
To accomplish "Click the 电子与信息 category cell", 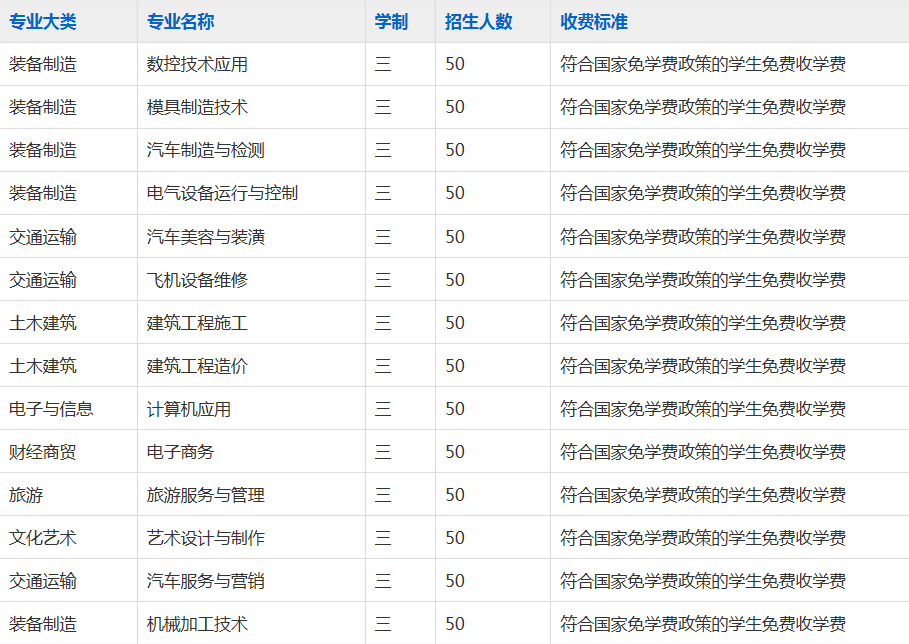I will (51, 409).
